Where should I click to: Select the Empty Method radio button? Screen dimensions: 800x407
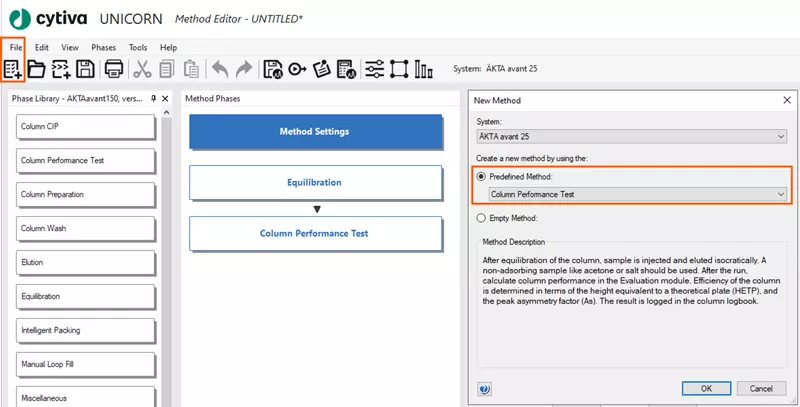(x=482, y=217)
